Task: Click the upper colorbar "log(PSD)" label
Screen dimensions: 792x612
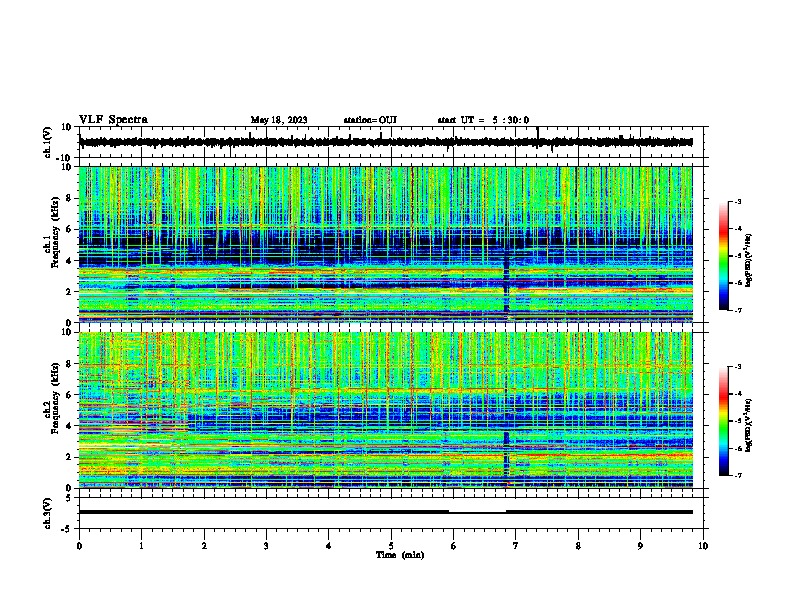Action: click(749, 261)
